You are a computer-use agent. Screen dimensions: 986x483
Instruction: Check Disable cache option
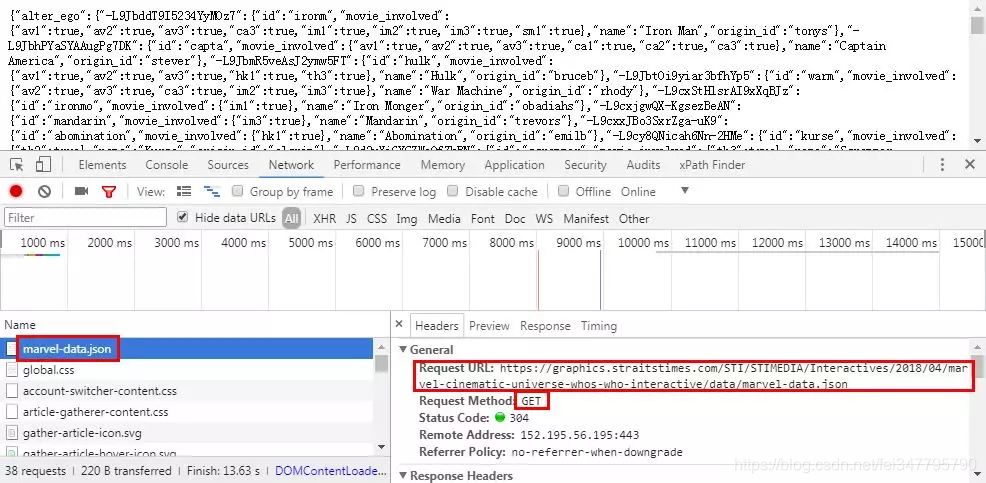tap(453, 191)
